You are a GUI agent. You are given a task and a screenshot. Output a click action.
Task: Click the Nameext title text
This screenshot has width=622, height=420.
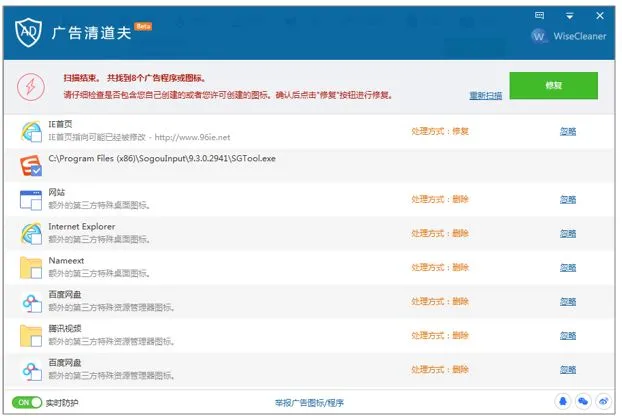pyautogui.click(x=66, y=261)
